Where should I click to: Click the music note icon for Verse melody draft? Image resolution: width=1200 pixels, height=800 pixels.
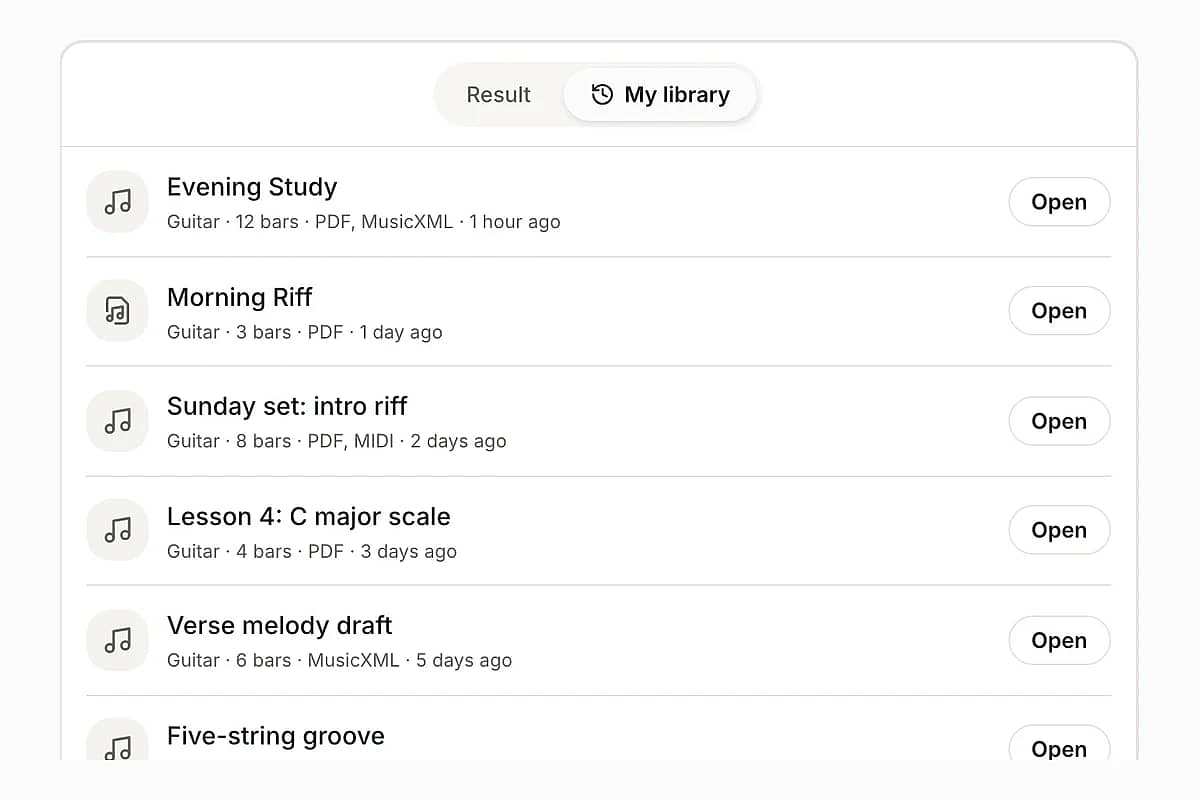click(118, 640)
